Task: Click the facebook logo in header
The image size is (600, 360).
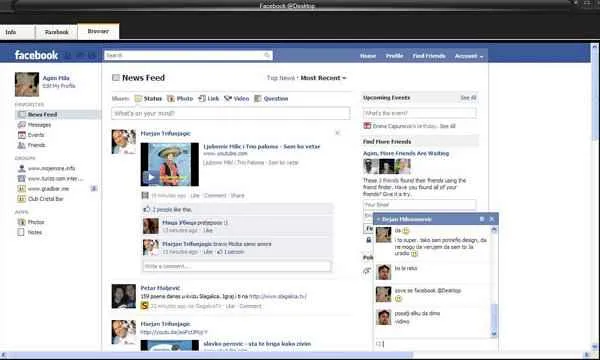Action: tap(36, 55)
